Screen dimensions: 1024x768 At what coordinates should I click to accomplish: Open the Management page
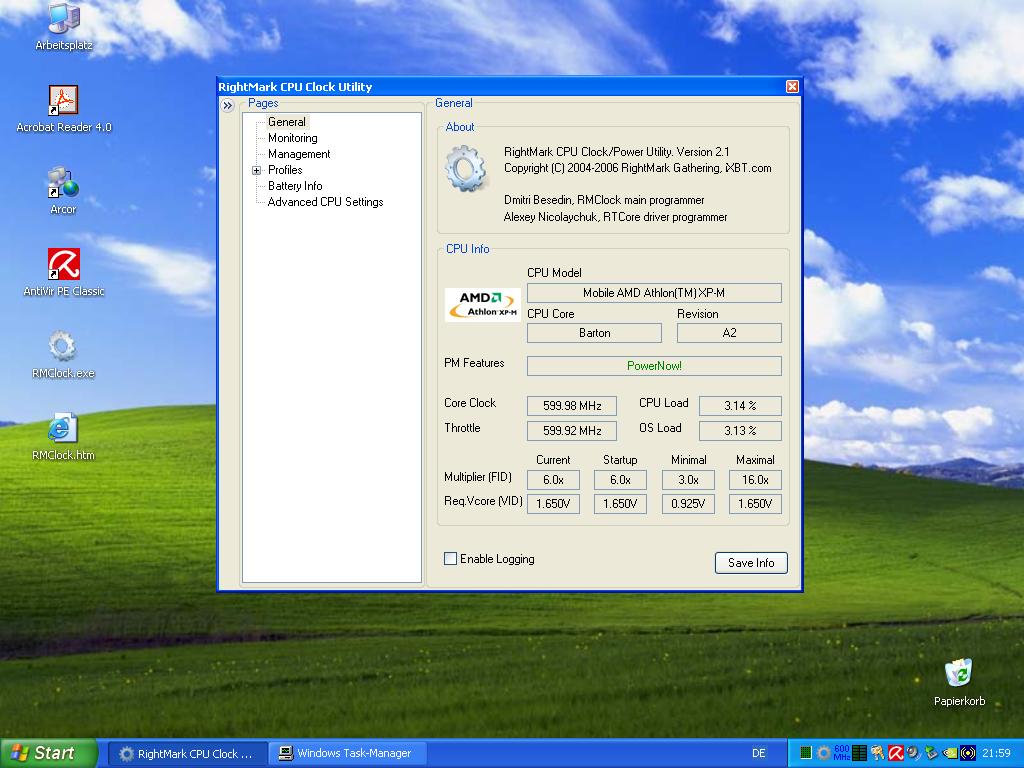pyautogui.click(x=299, y=154)
